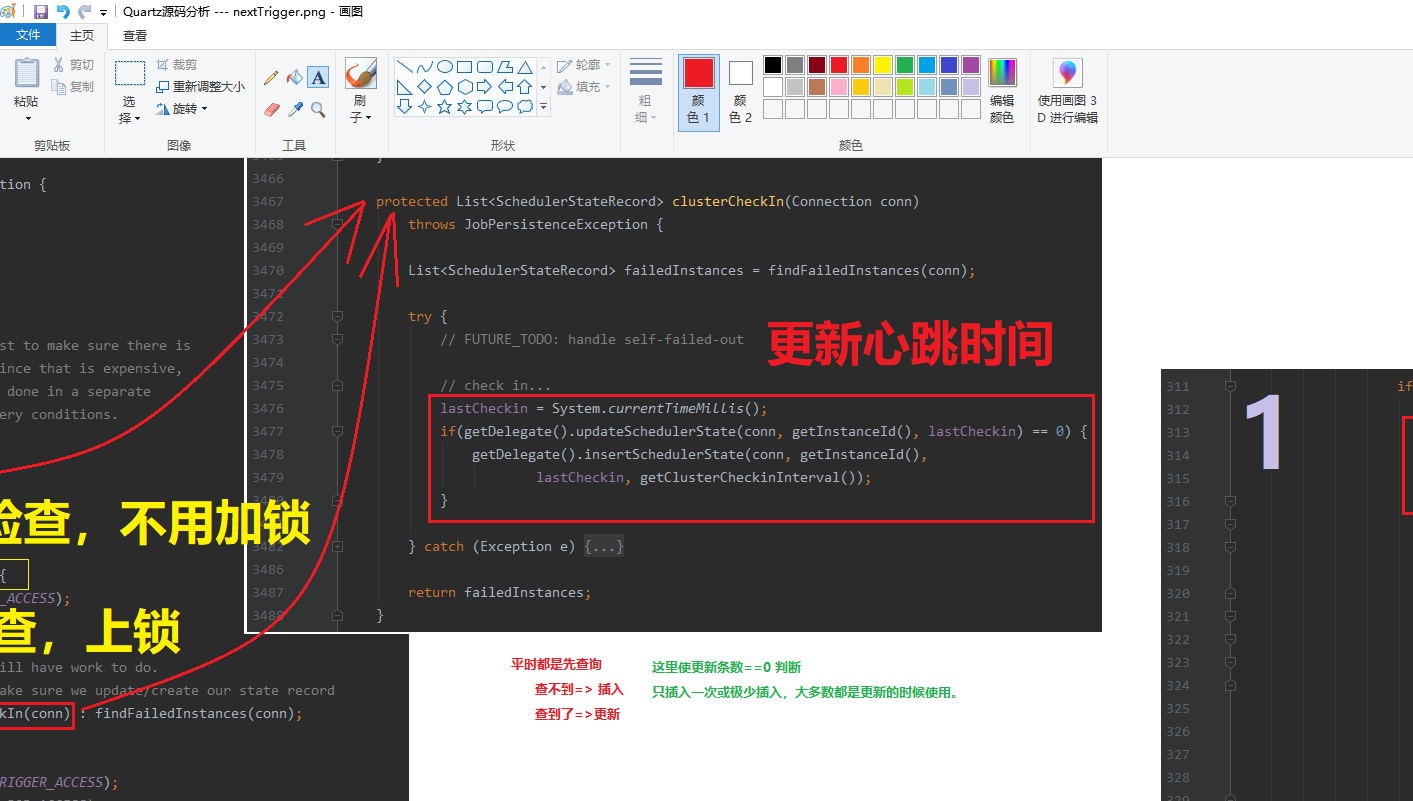This screenshot has height=801, width=1413.
Task: Switch to the 主页 (Home) tab
Action: point(82,35)
